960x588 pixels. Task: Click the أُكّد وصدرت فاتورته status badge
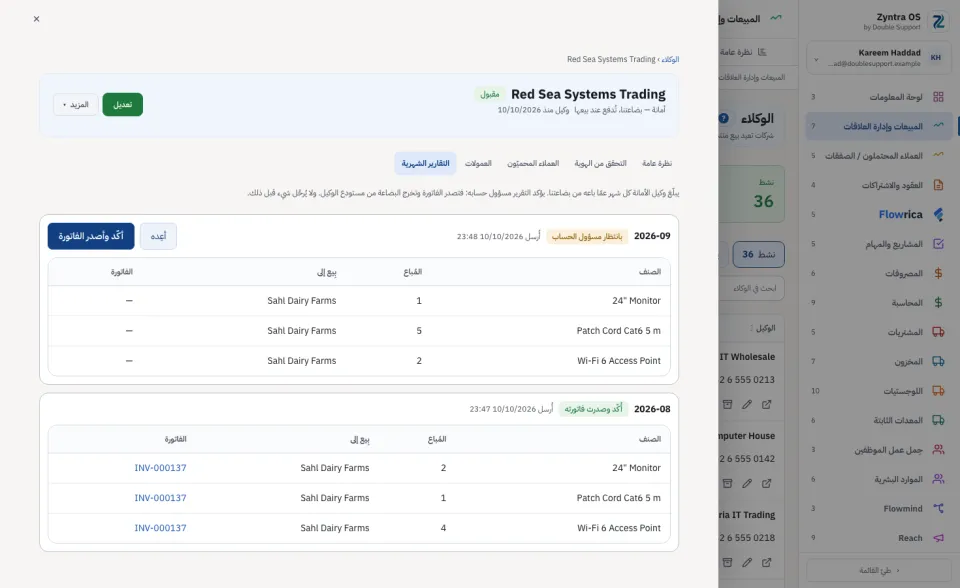[593, 409]
